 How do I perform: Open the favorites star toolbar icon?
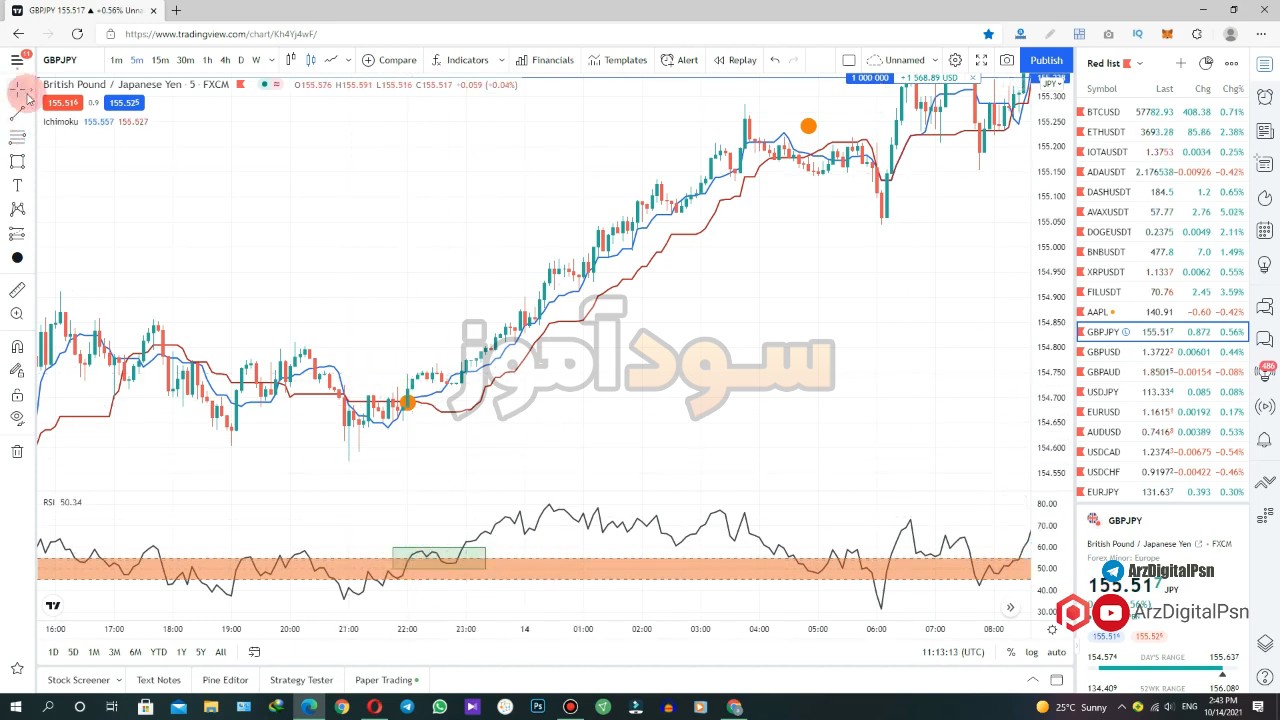click(17, 668)
